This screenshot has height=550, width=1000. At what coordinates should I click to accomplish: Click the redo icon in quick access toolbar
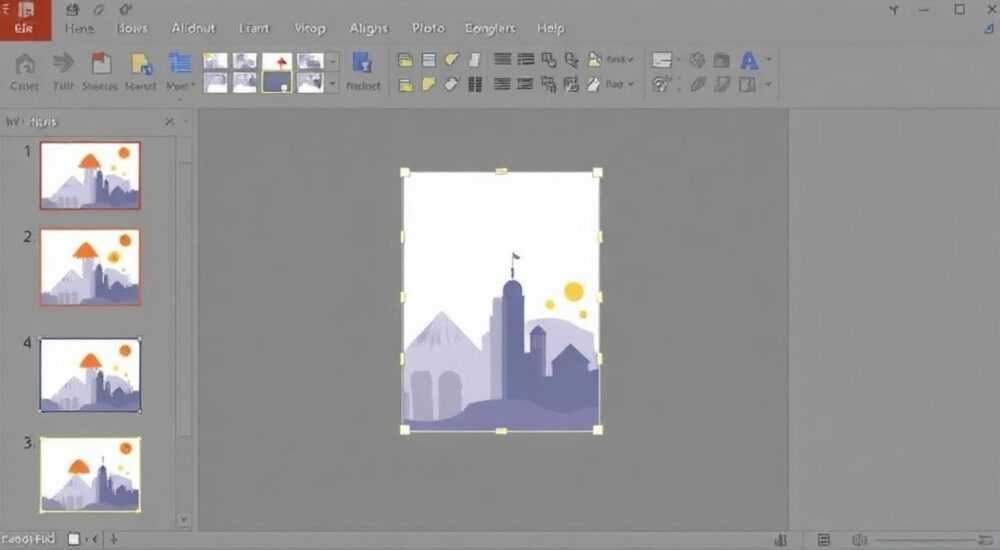[x=125, y=10]
